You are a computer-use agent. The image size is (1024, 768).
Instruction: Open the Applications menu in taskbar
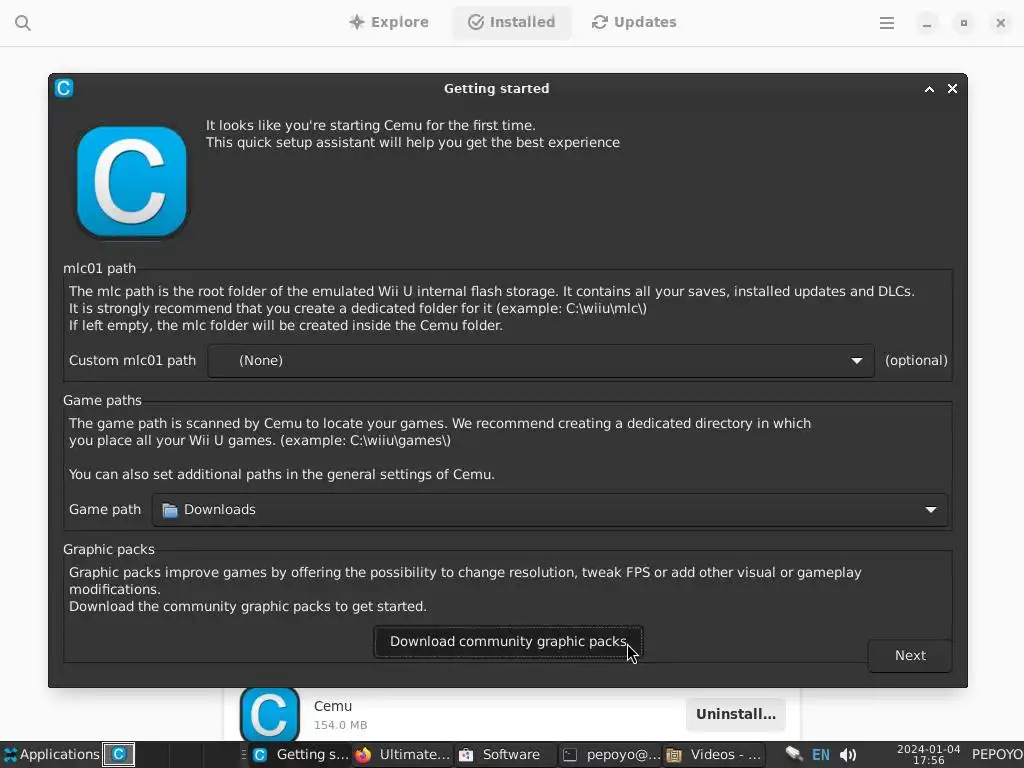tap(51, 755)
